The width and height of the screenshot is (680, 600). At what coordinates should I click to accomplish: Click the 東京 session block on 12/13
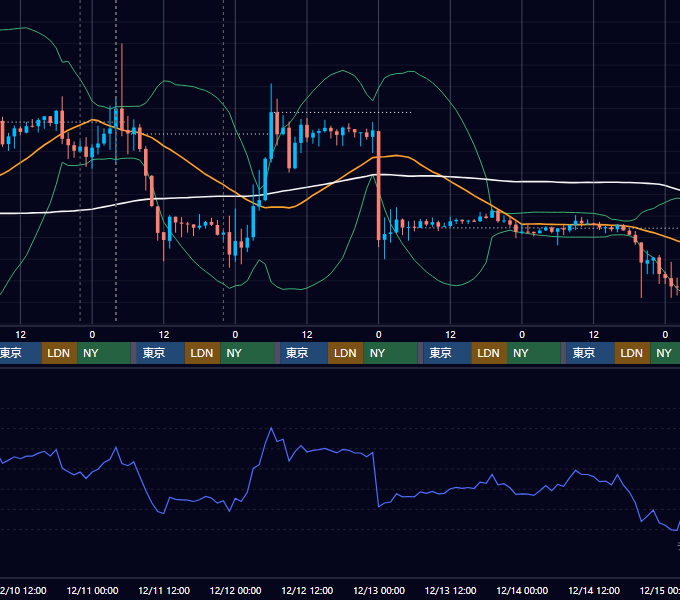click(x=447, y=353)
